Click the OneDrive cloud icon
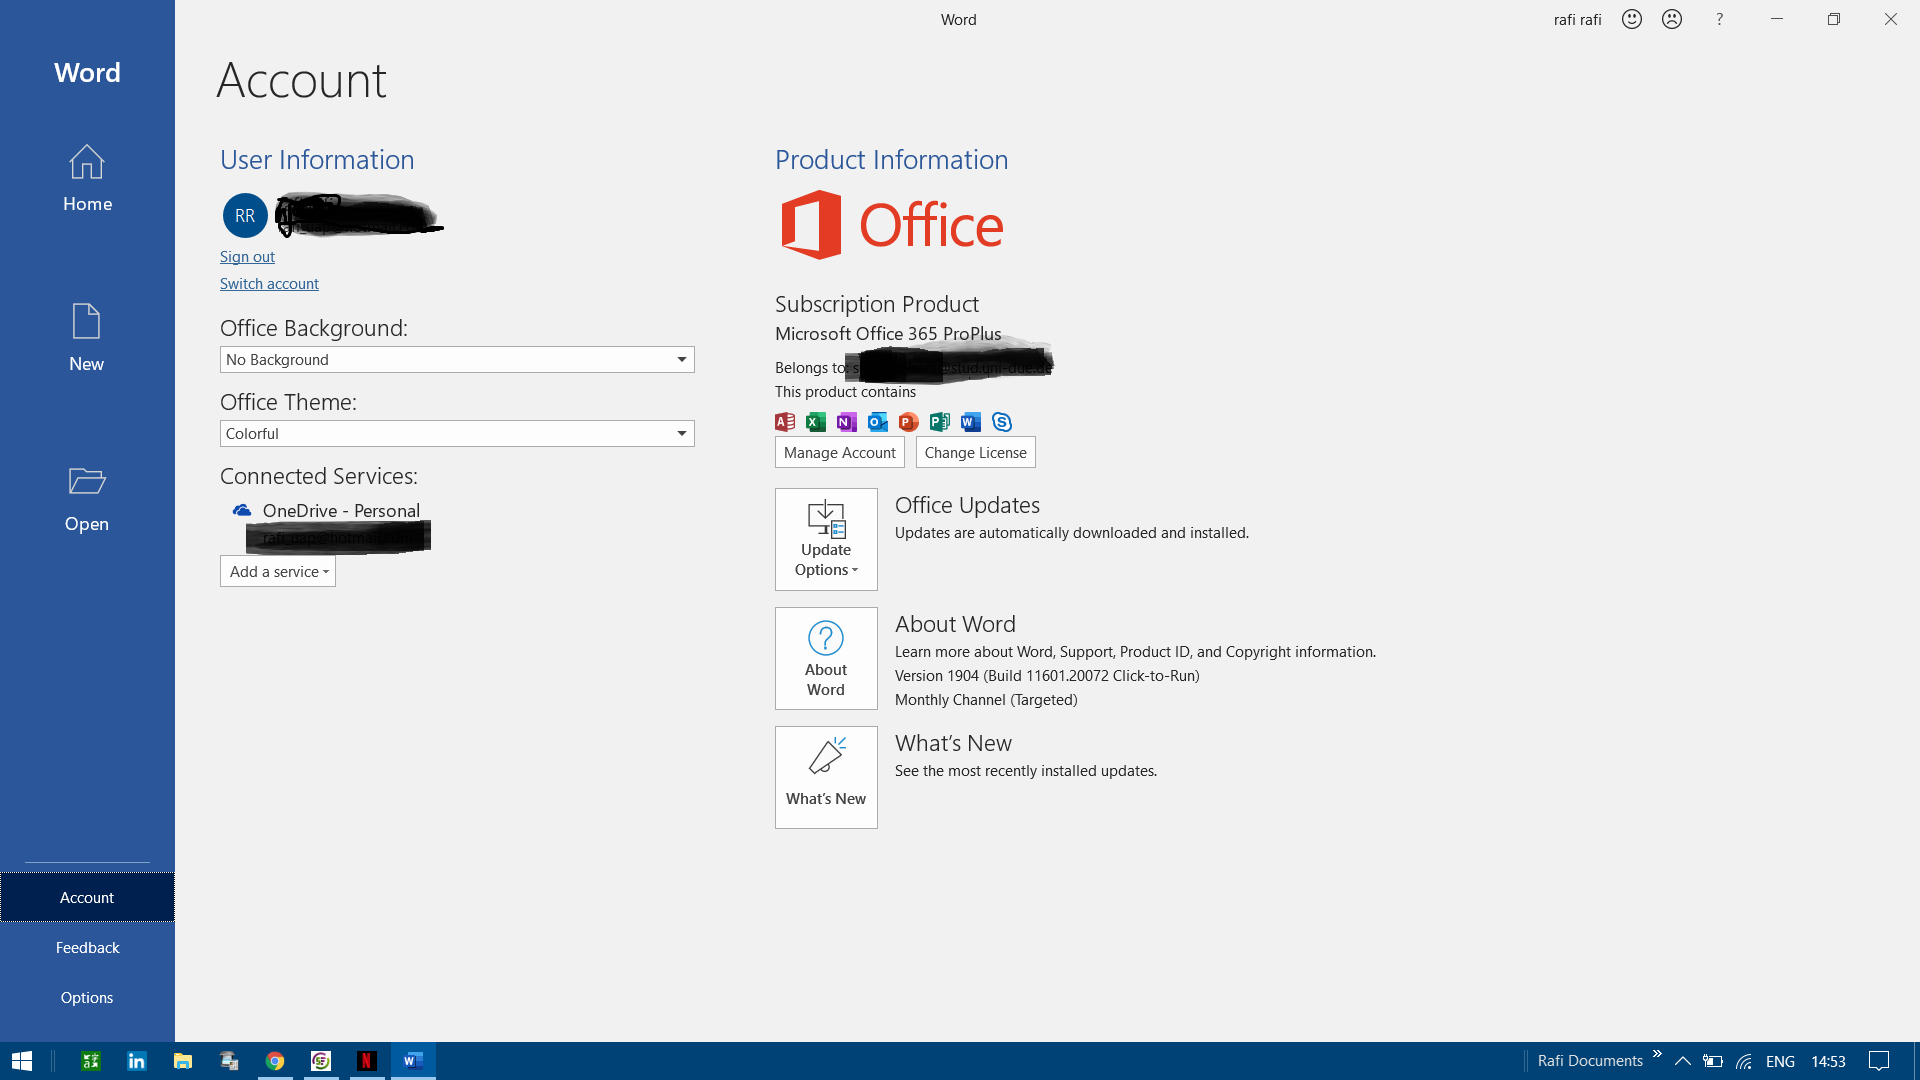The height and width of the screenshot is (1080, 1920). (242, 511)
